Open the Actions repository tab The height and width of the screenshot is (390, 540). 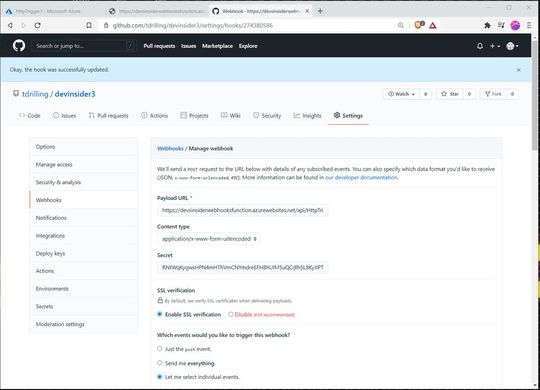[155, 115]
